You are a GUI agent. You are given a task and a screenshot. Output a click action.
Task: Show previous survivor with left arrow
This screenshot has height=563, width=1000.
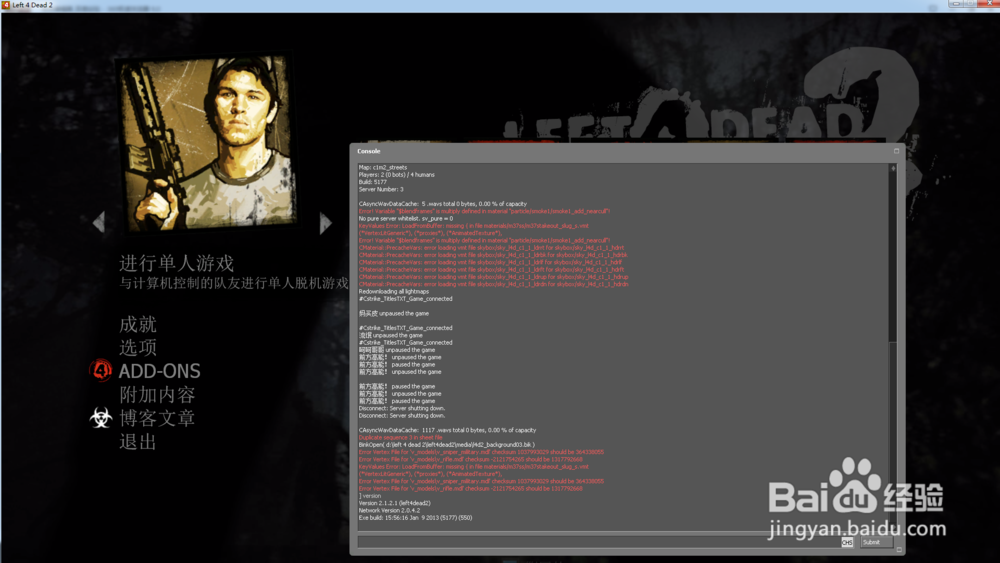pos(98,223)
